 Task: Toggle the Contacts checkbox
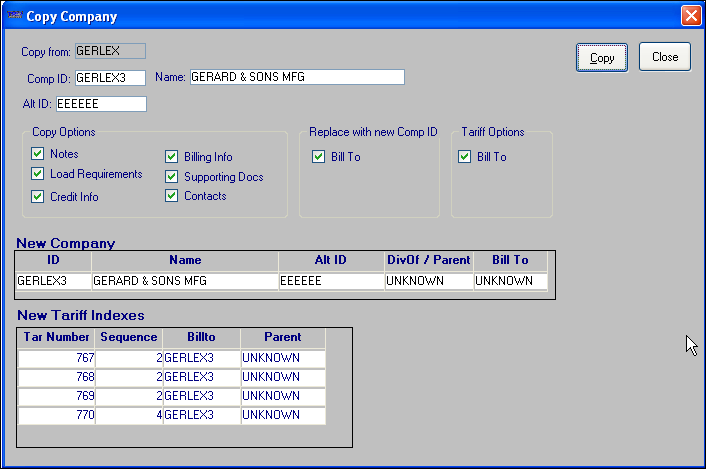pyautogui.click(x=172, y=196)
